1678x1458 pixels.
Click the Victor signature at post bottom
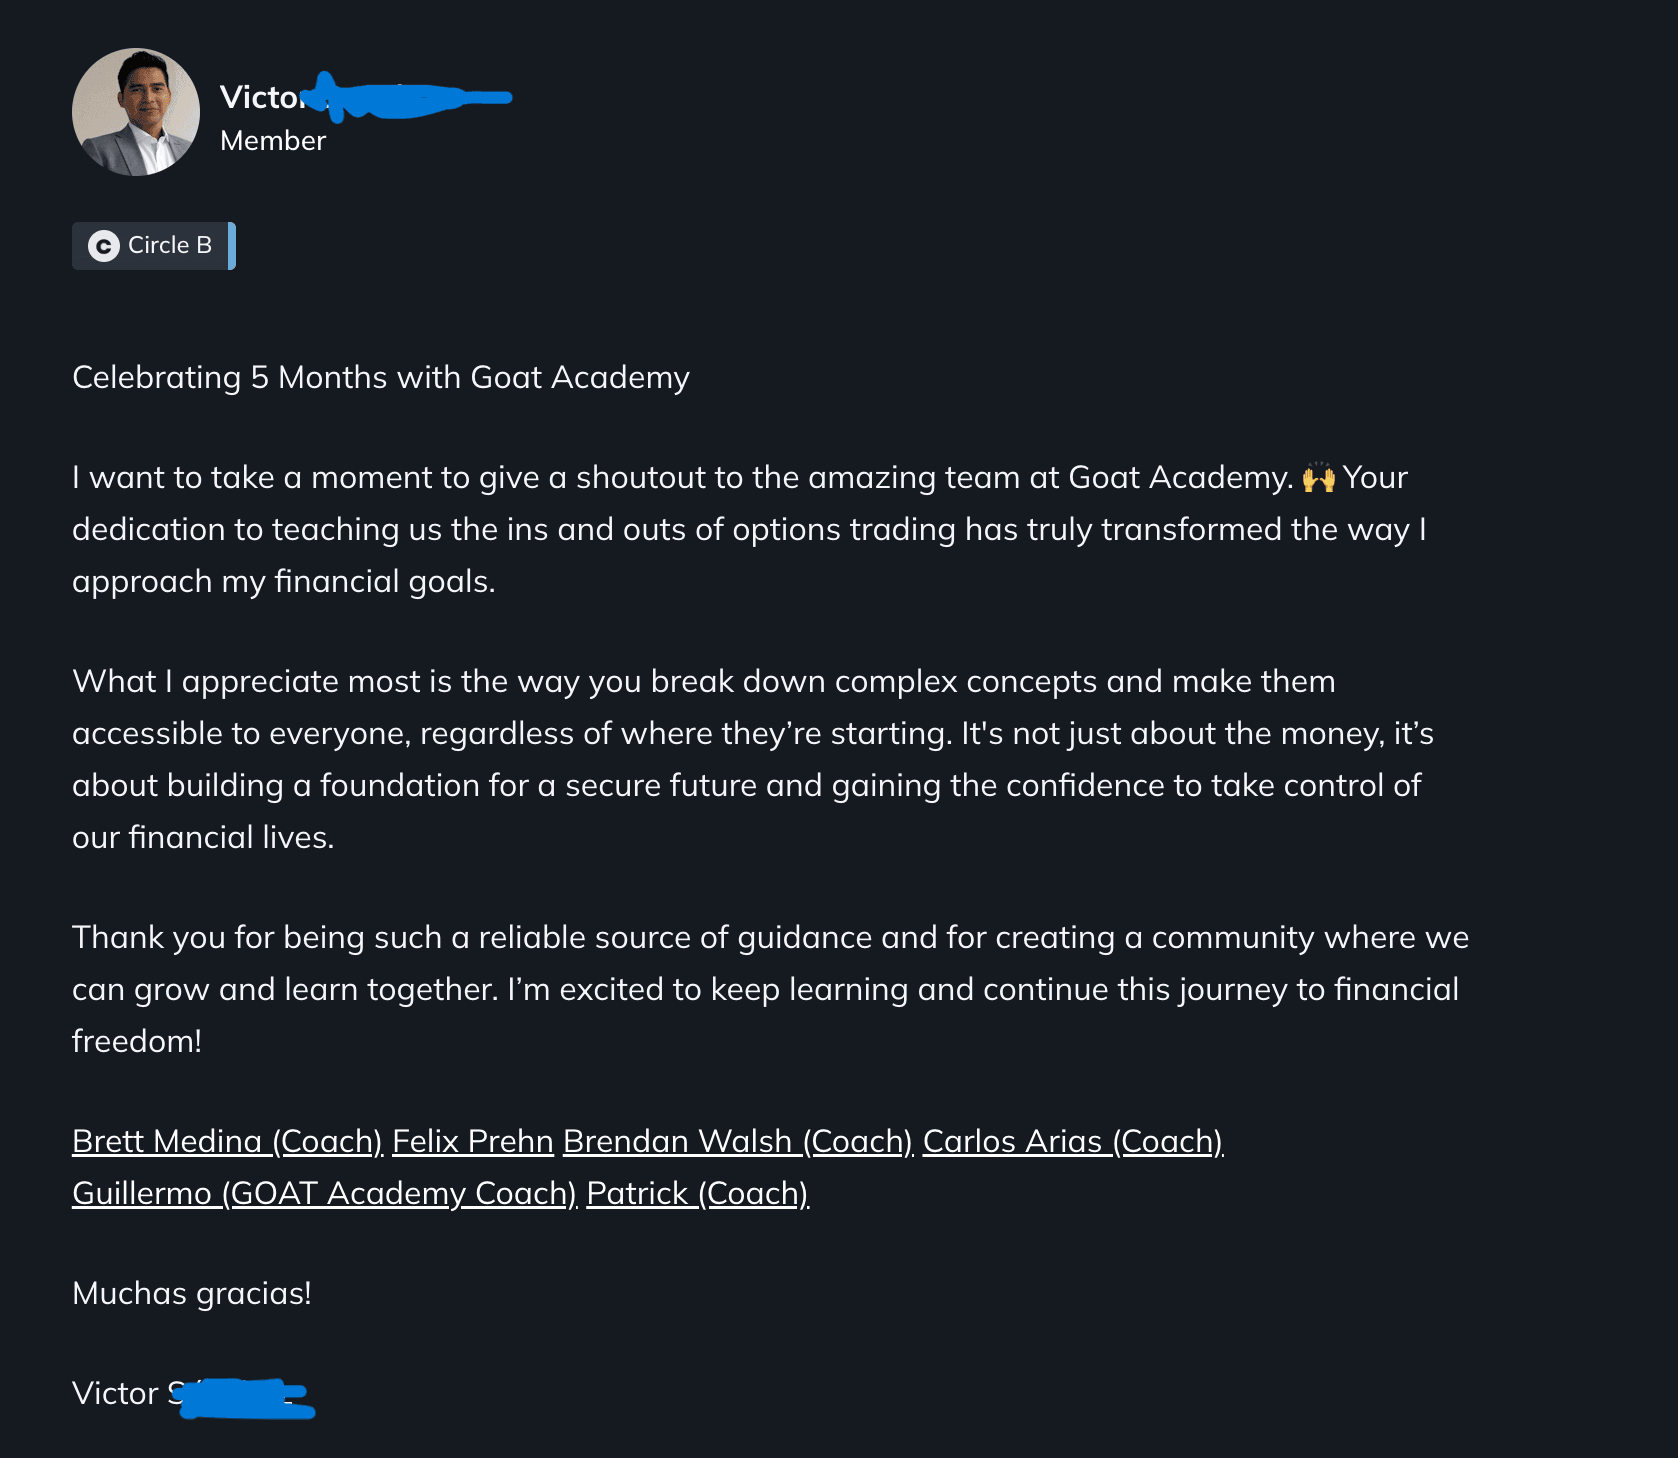(115, 1393)
